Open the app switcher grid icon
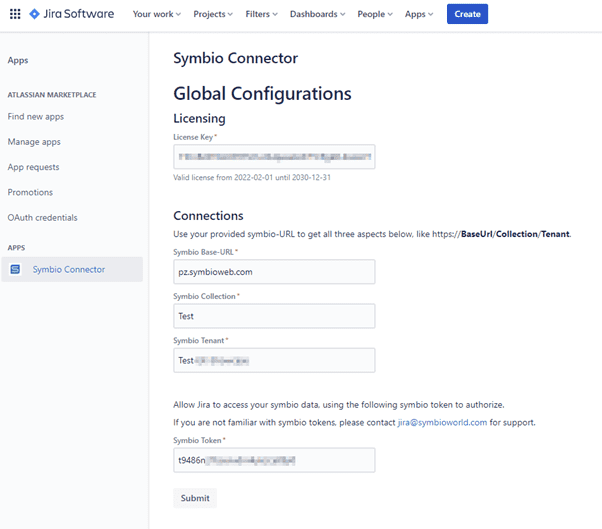Screen dimensions: 602x529 [x=15, y=14]
